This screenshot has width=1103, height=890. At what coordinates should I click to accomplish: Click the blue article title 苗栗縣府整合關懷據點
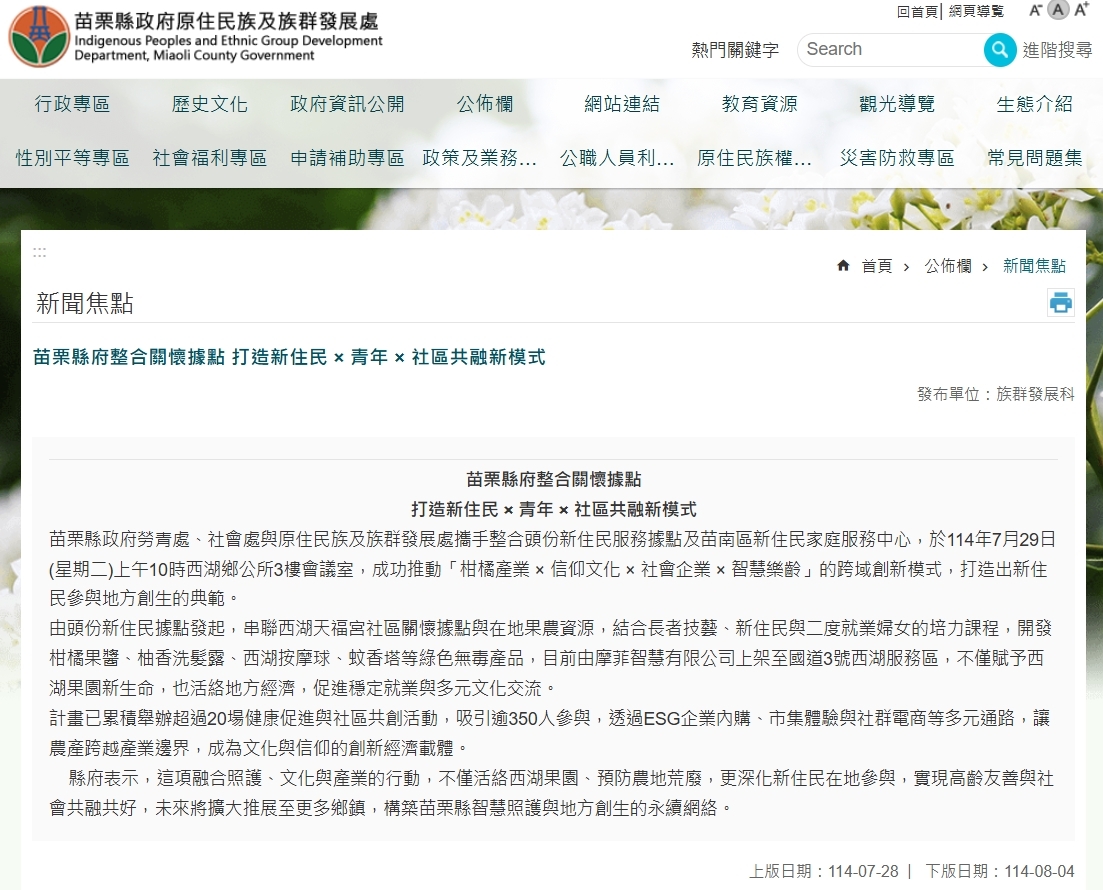pos(289,357)
